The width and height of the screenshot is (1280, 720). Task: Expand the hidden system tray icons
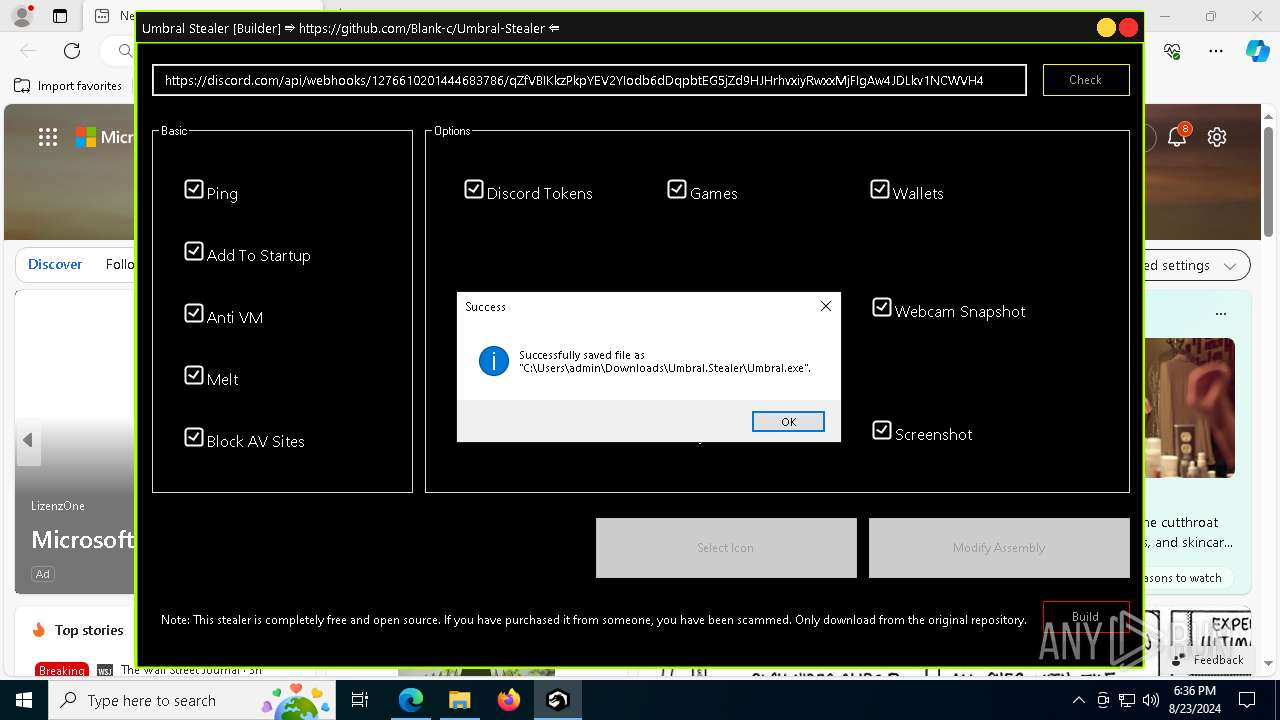(x=1078, y=700)
